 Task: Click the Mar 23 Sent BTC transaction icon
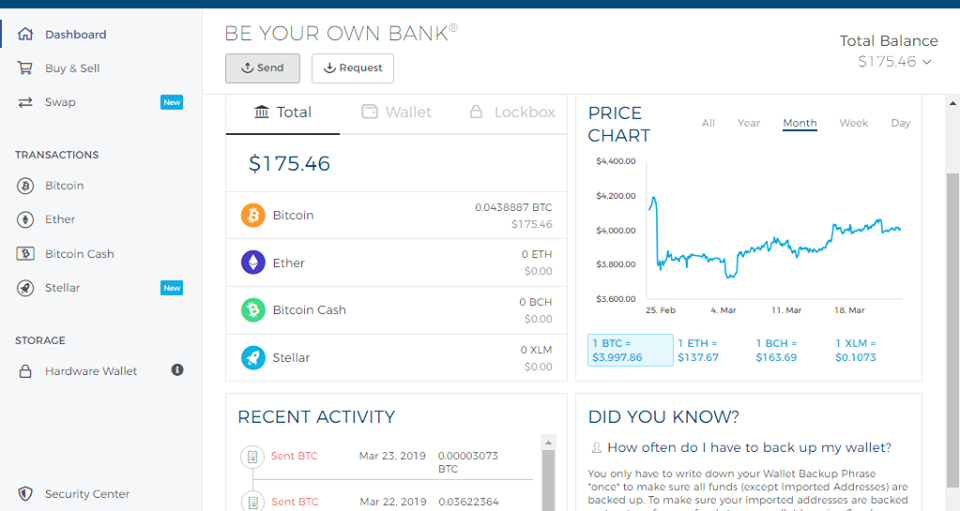(252, 457)
